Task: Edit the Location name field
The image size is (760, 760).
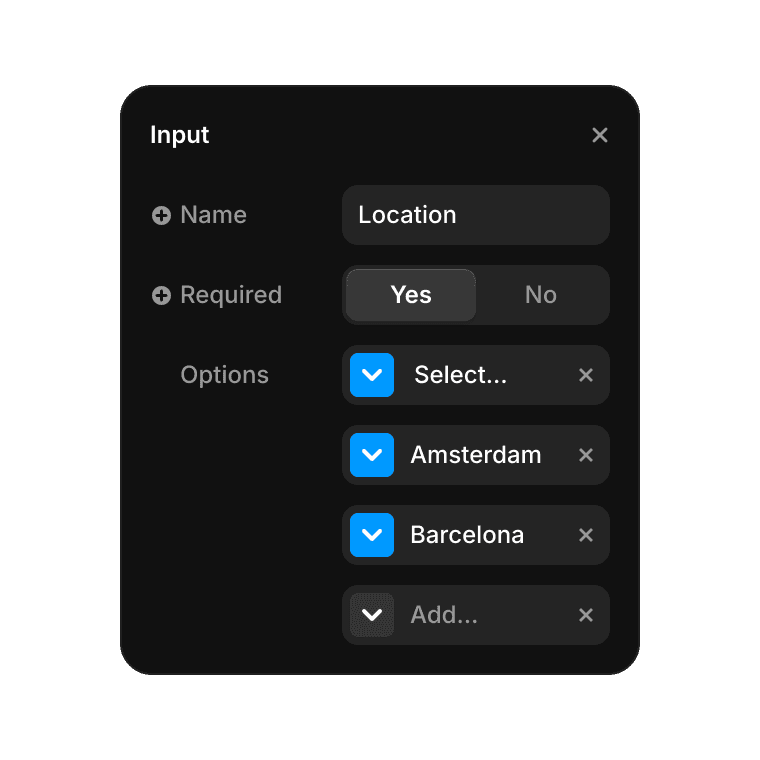Action: (x=475, y=215)
